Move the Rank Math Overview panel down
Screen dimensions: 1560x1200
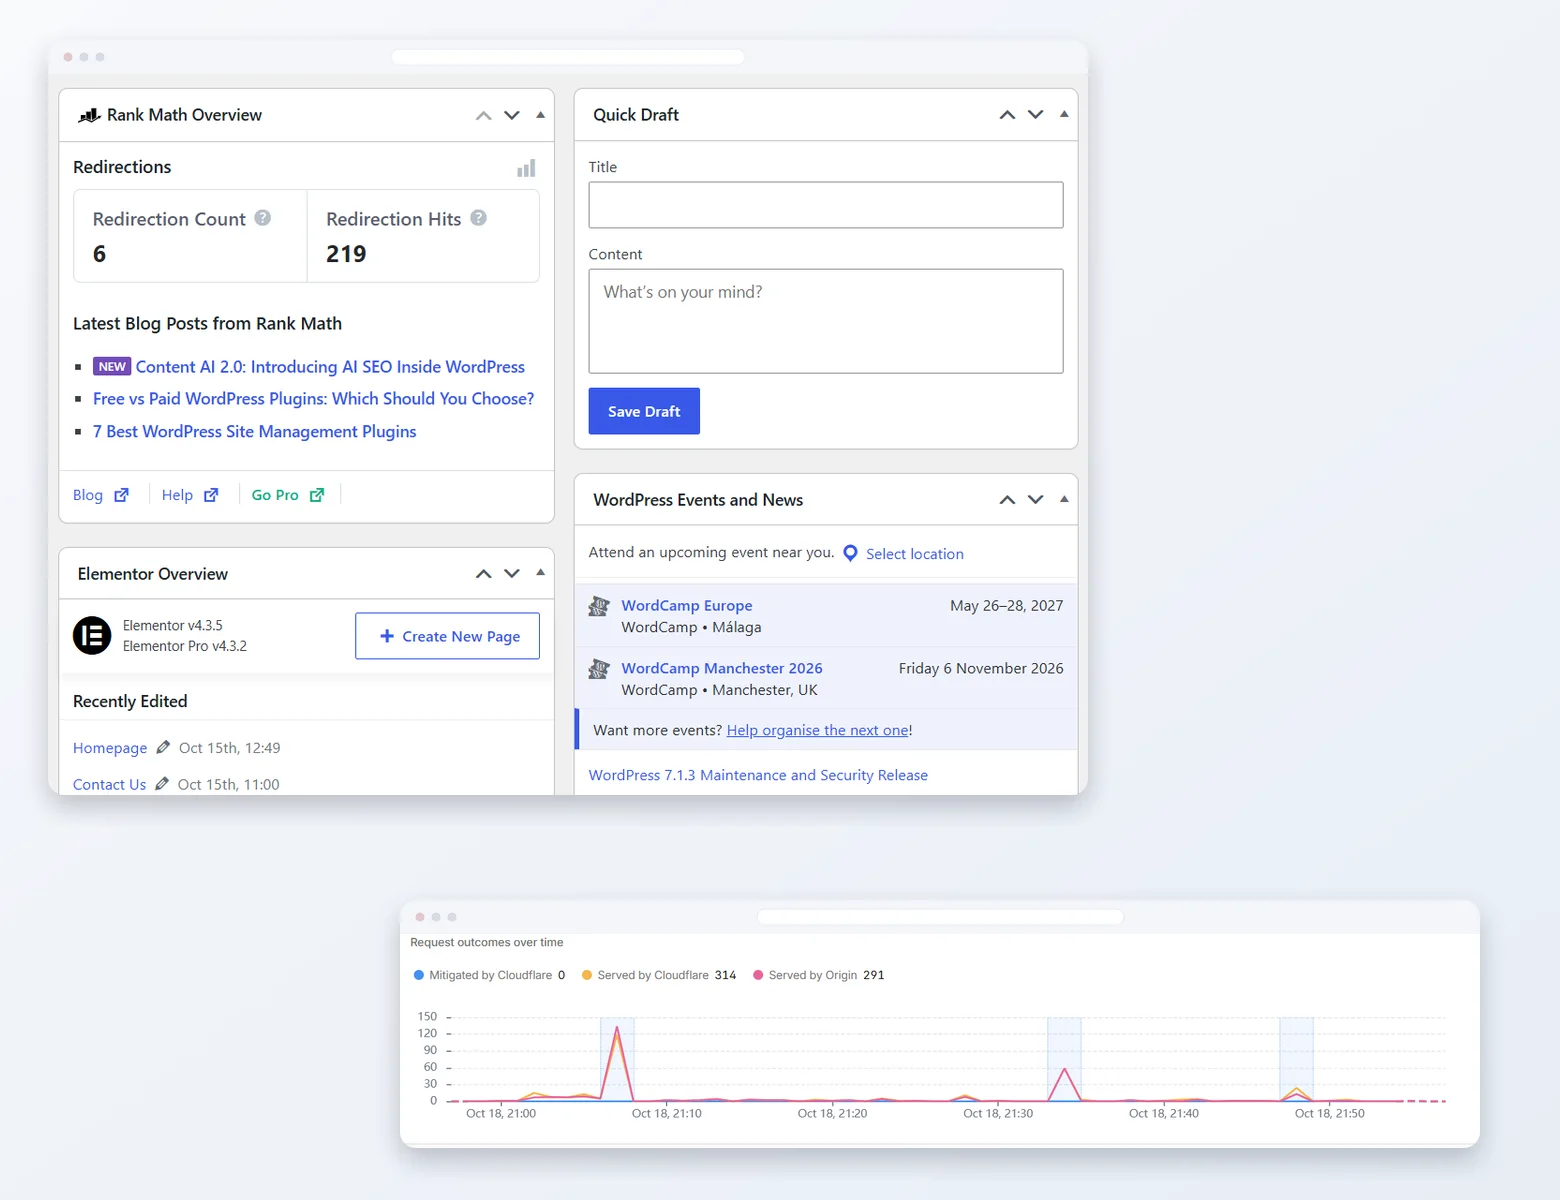512,115
